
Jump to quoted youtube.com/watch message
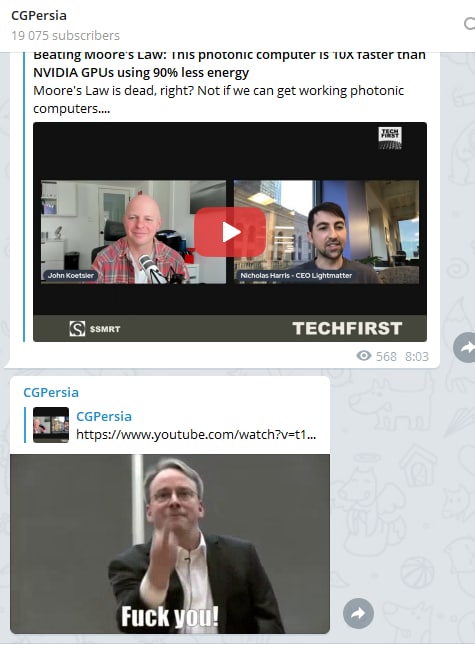[x=196, y=434]
